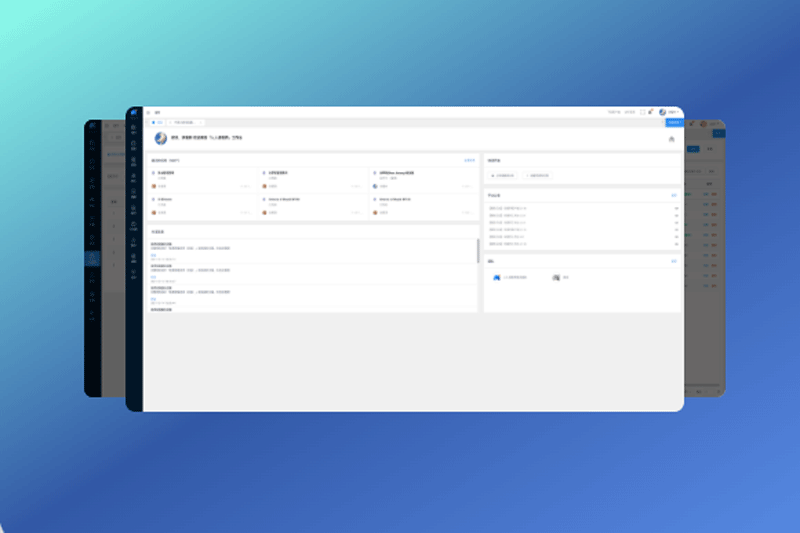Open the app with blue logo in bottom right panel
Image resolution: width=800 pixels, height=533 pixels.
point(510,277)
